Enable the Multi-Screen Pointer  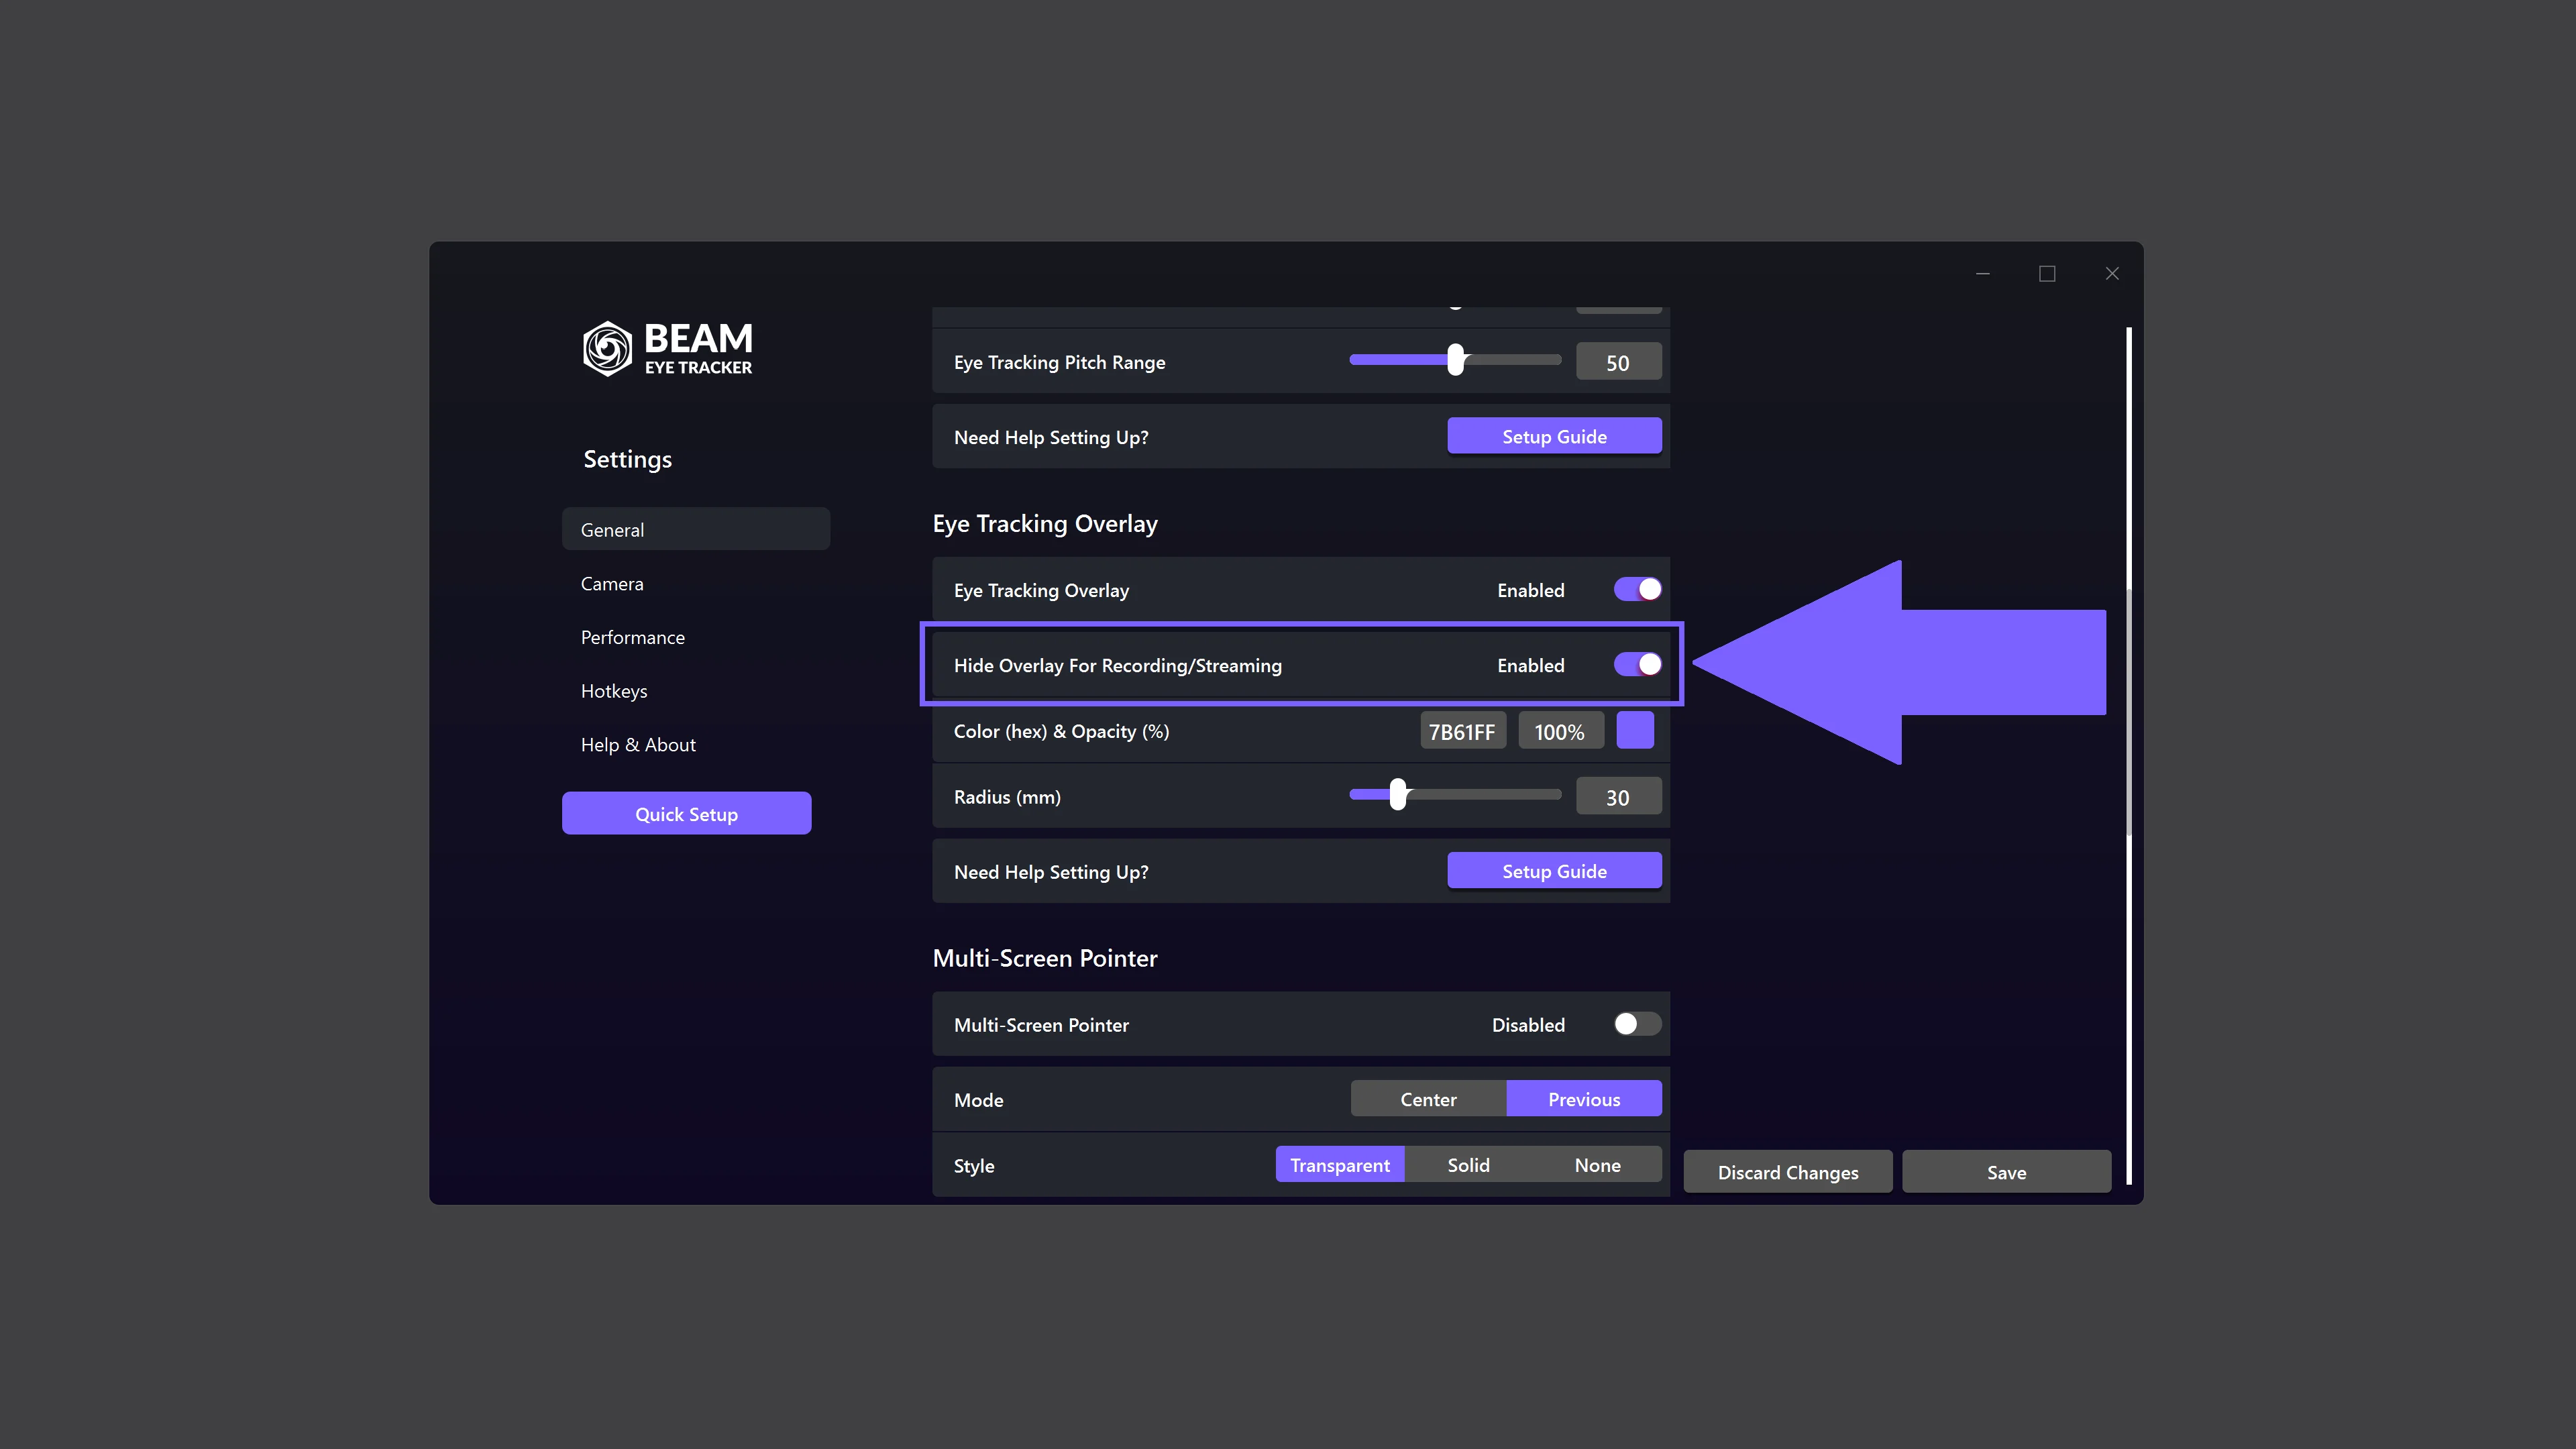[1636, 1024]
